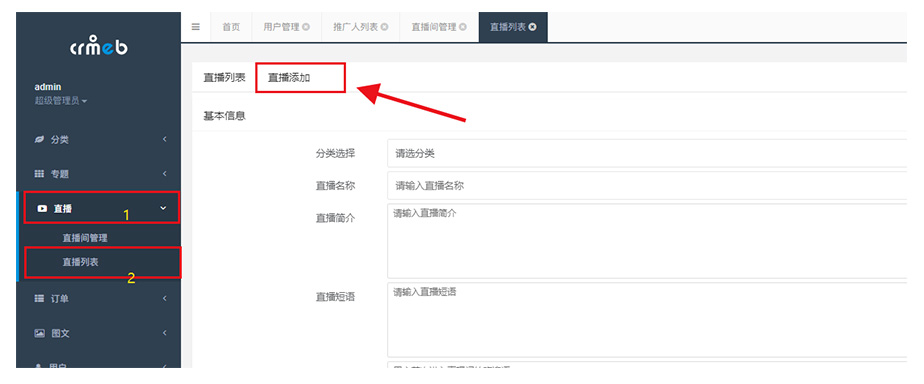Close the 推广人列表 tab
The height and width of the screenshot is (384, 924).
pos(384,27)
